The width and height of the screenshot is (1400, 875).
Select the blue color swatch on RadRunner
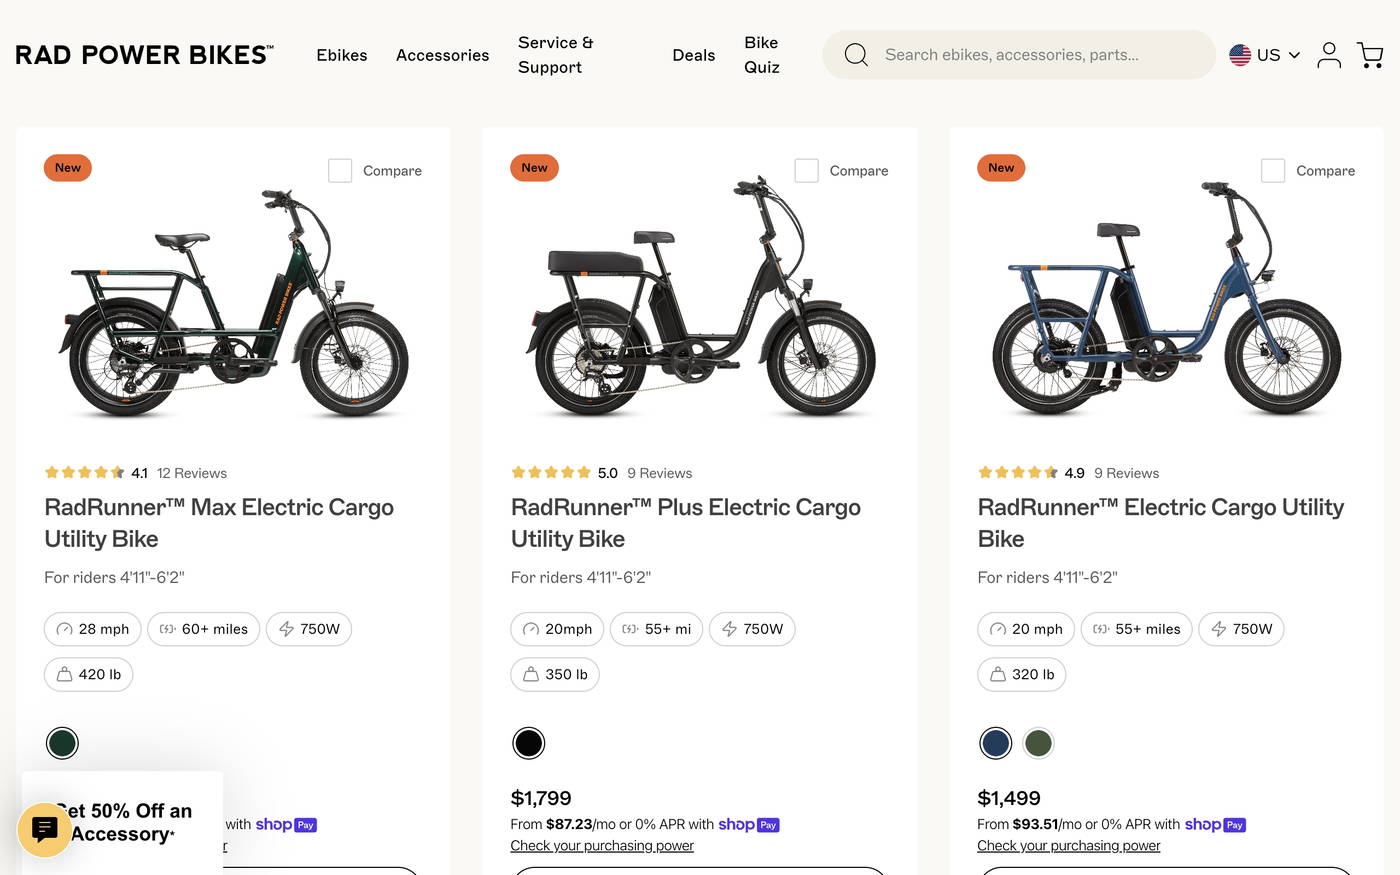point(995,742)
